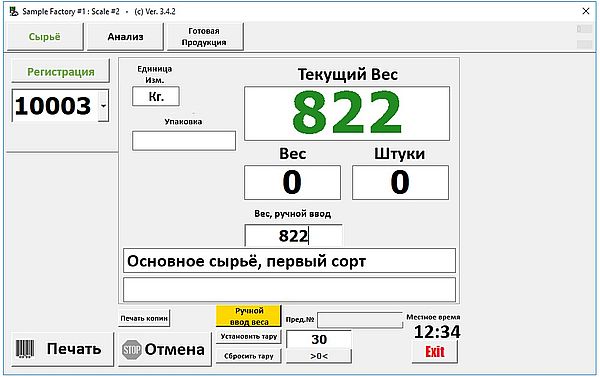Image resolution: width=600 pixels, height=377 pixels.
Task: Open the Готовая Продукция tab
Action: pos(205,36)
